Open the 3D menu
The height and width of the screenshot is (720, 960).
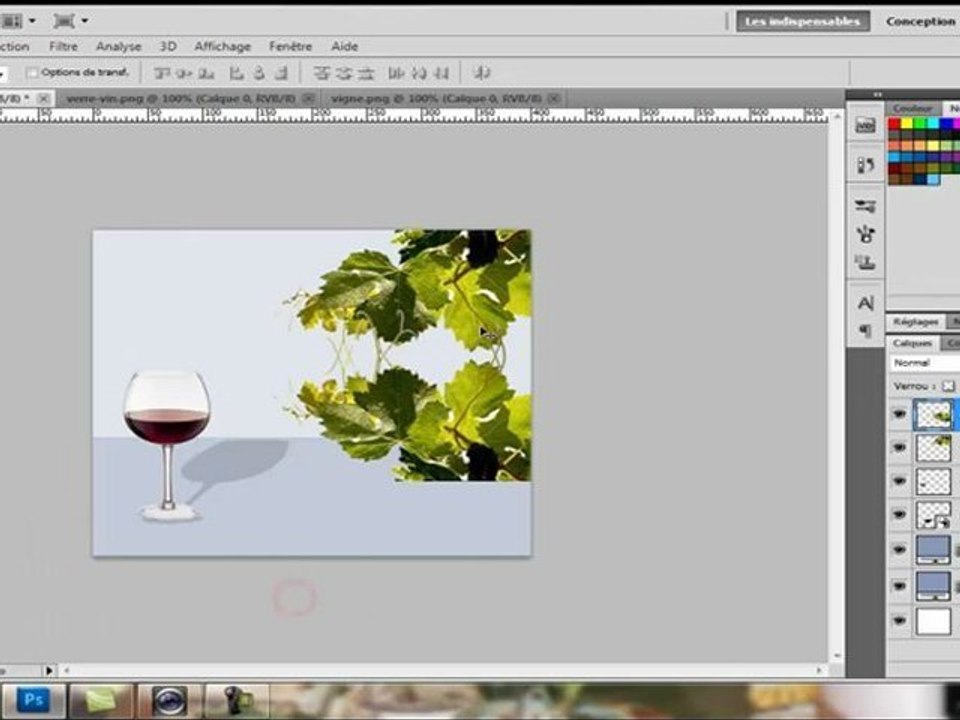[168, 47]
